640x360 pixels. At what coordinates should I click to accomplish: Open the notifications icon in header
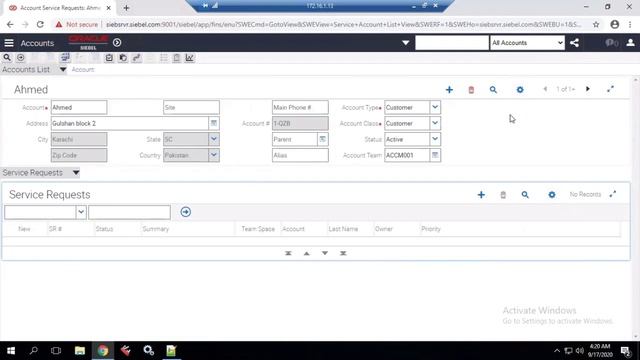[611, 43]
